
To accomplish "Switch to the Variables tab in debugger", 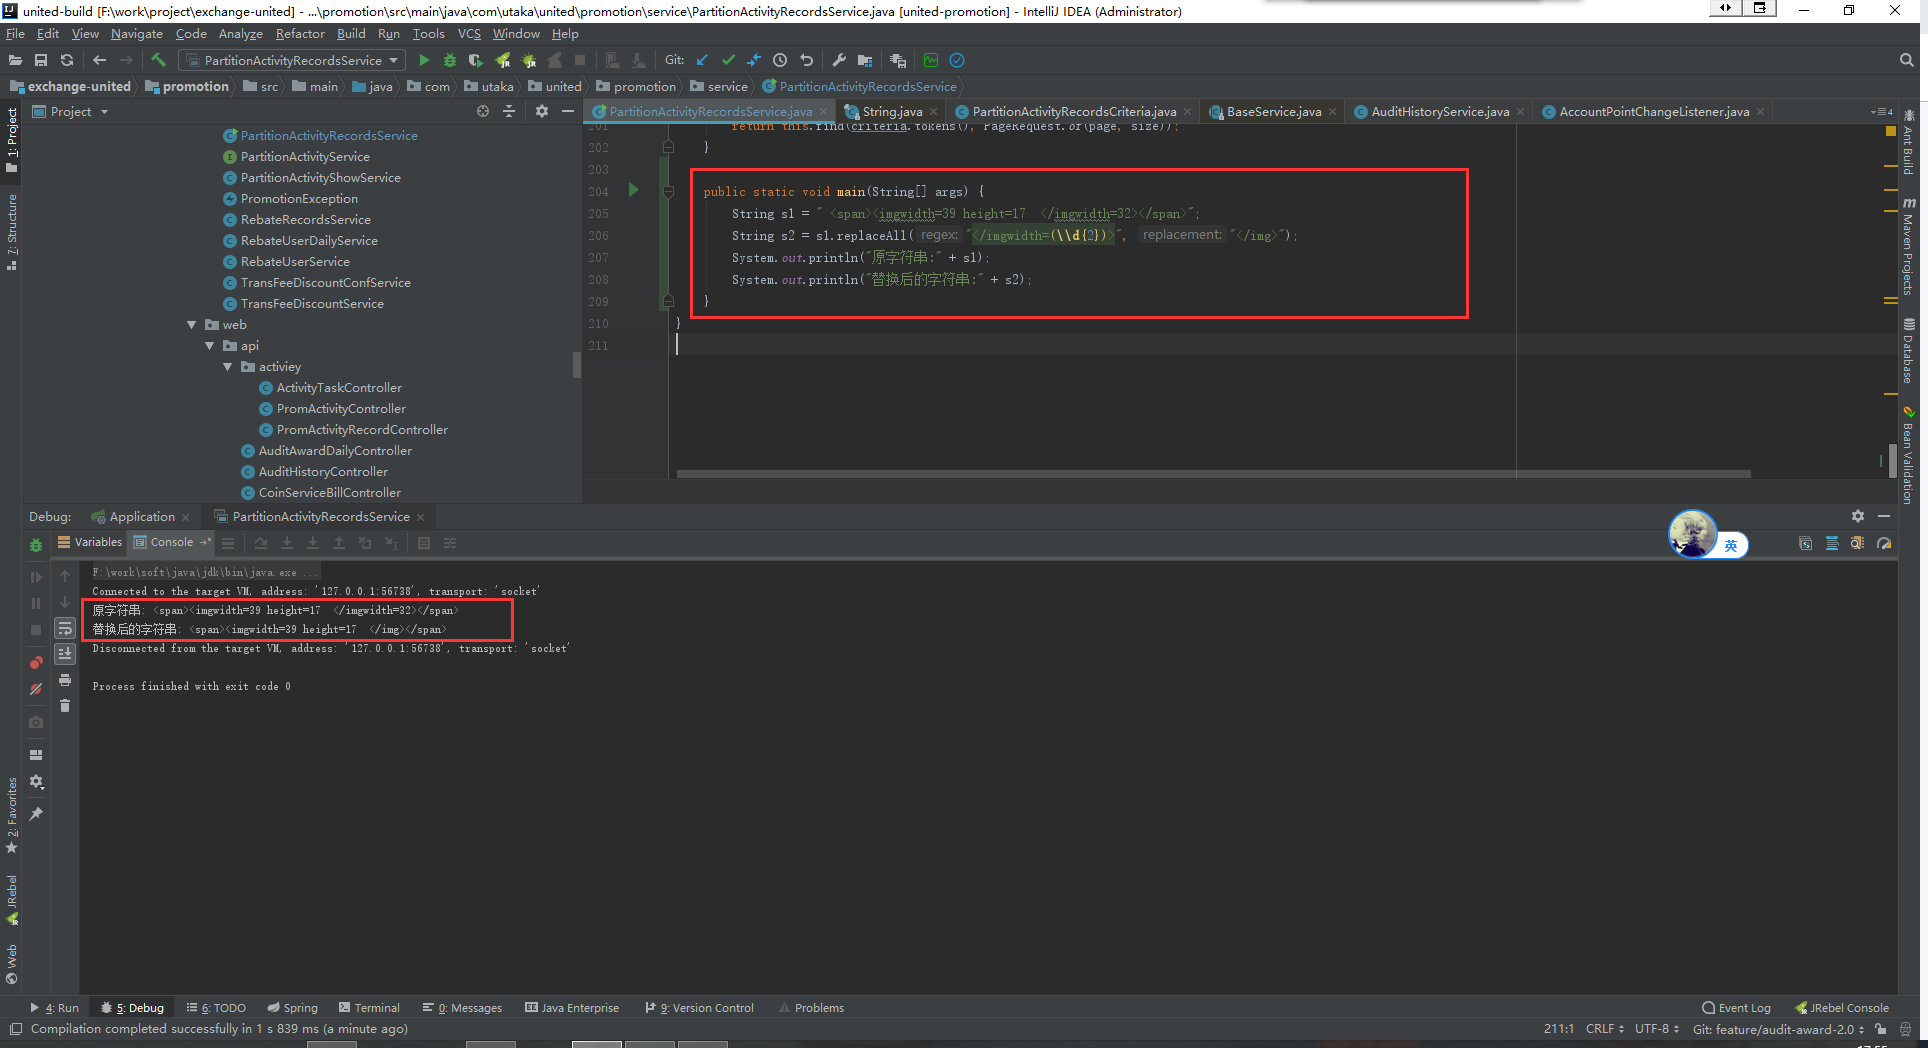I will 90,542.
